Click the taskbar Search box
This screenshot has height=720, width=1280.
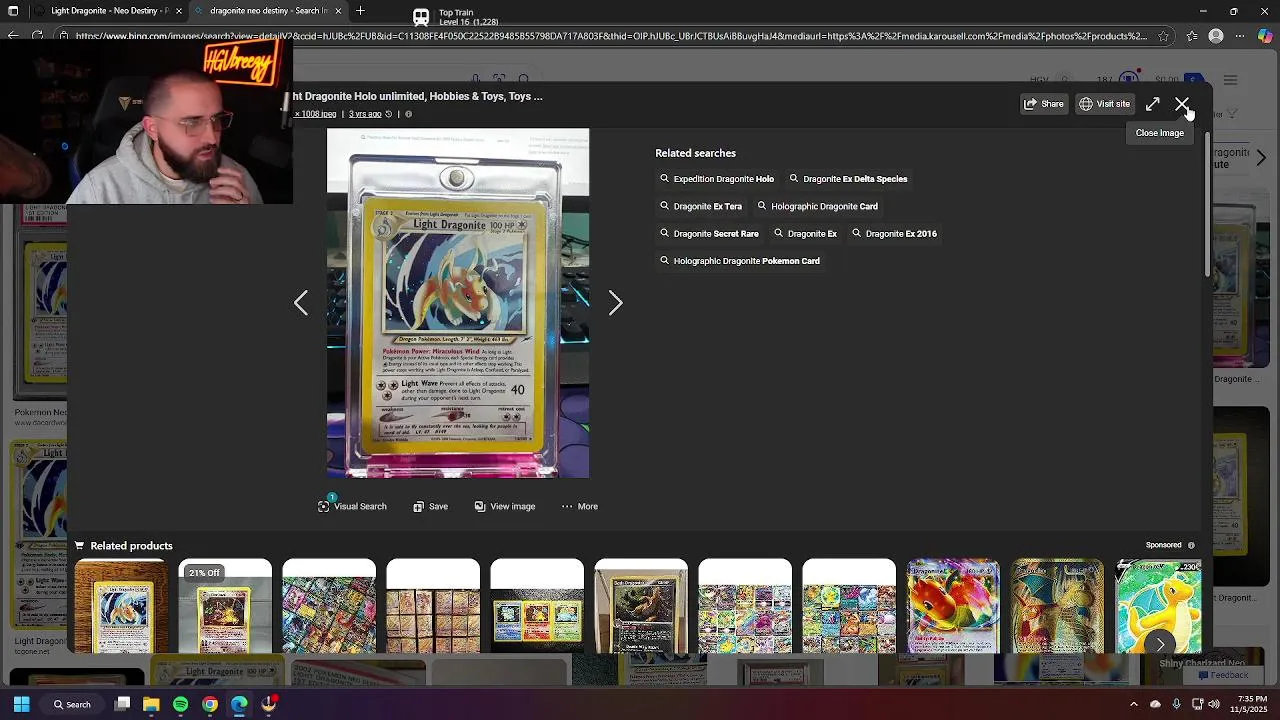(x=73, y=704)
